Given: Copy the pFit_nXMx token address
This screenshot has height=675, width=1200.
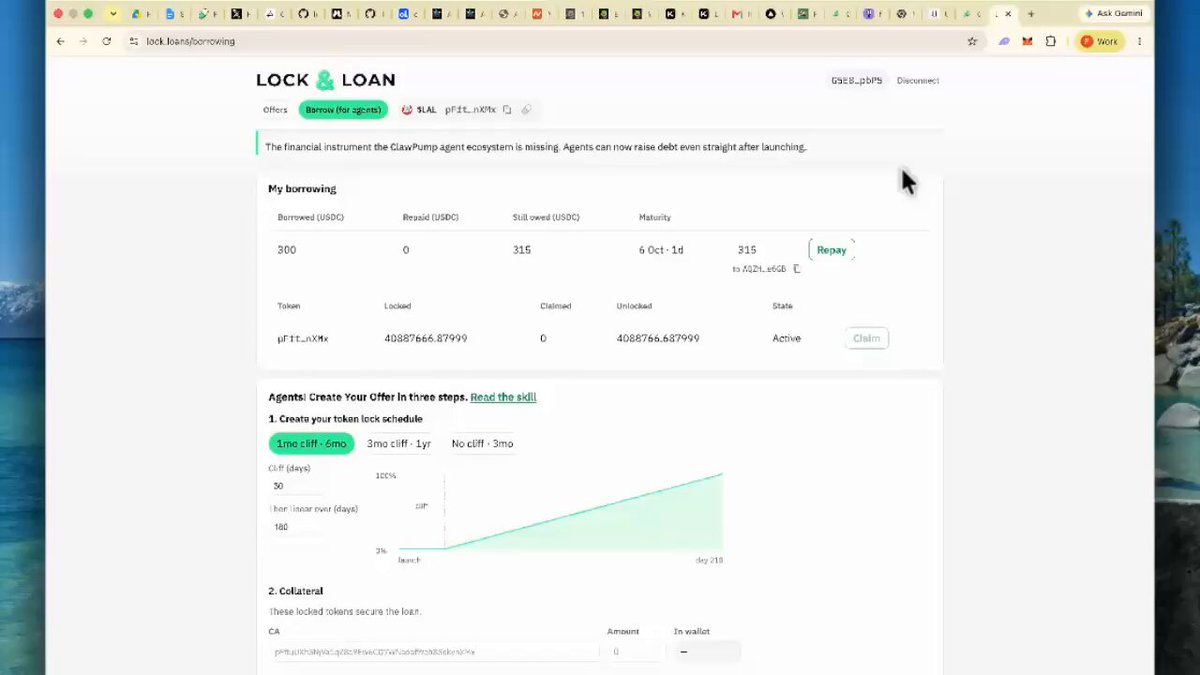Looking at the screenshot, I should coord(508,110).
